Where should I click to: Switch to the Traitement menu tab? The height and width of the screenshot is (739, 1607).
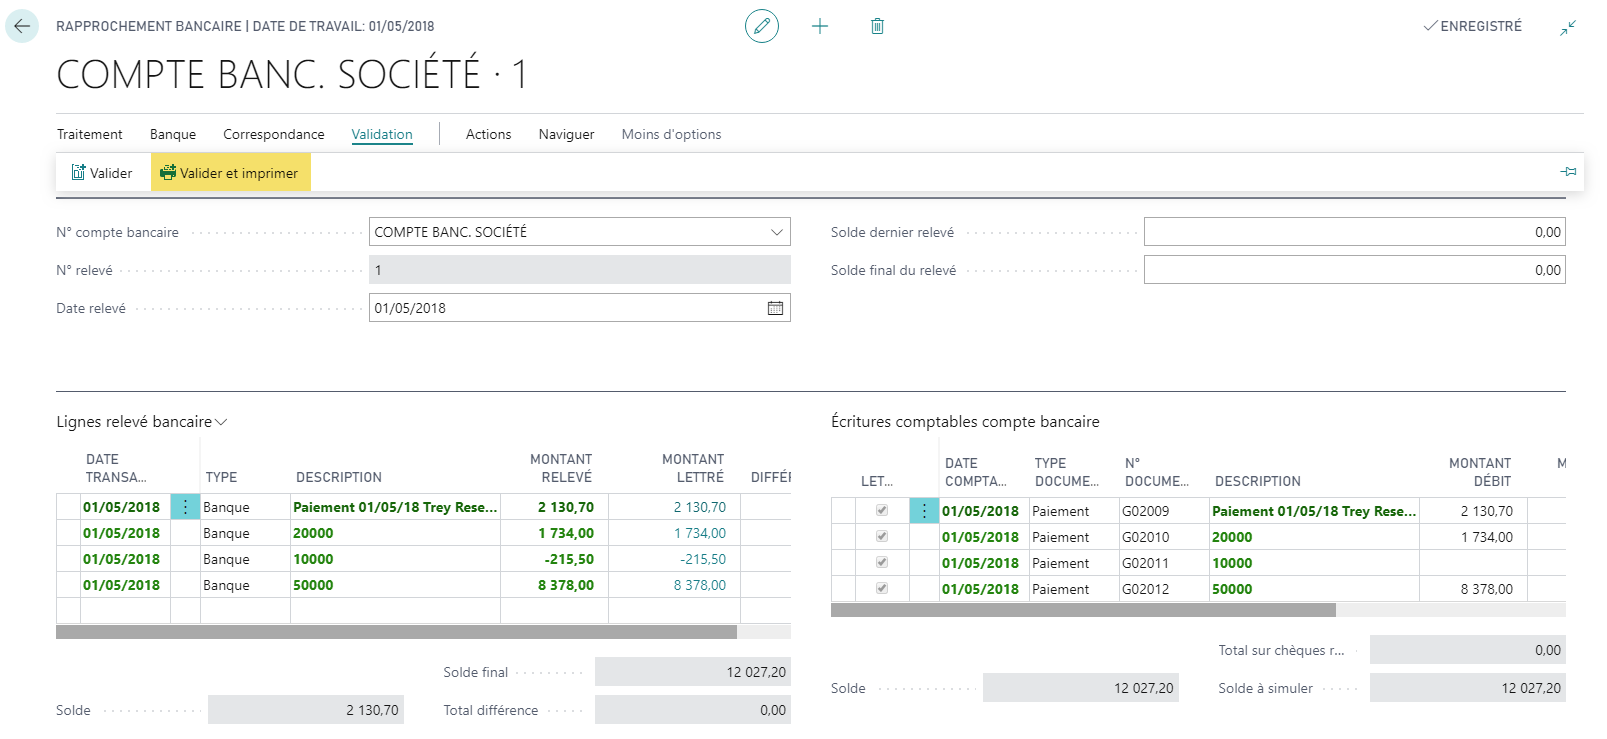(x=90, y=134)
